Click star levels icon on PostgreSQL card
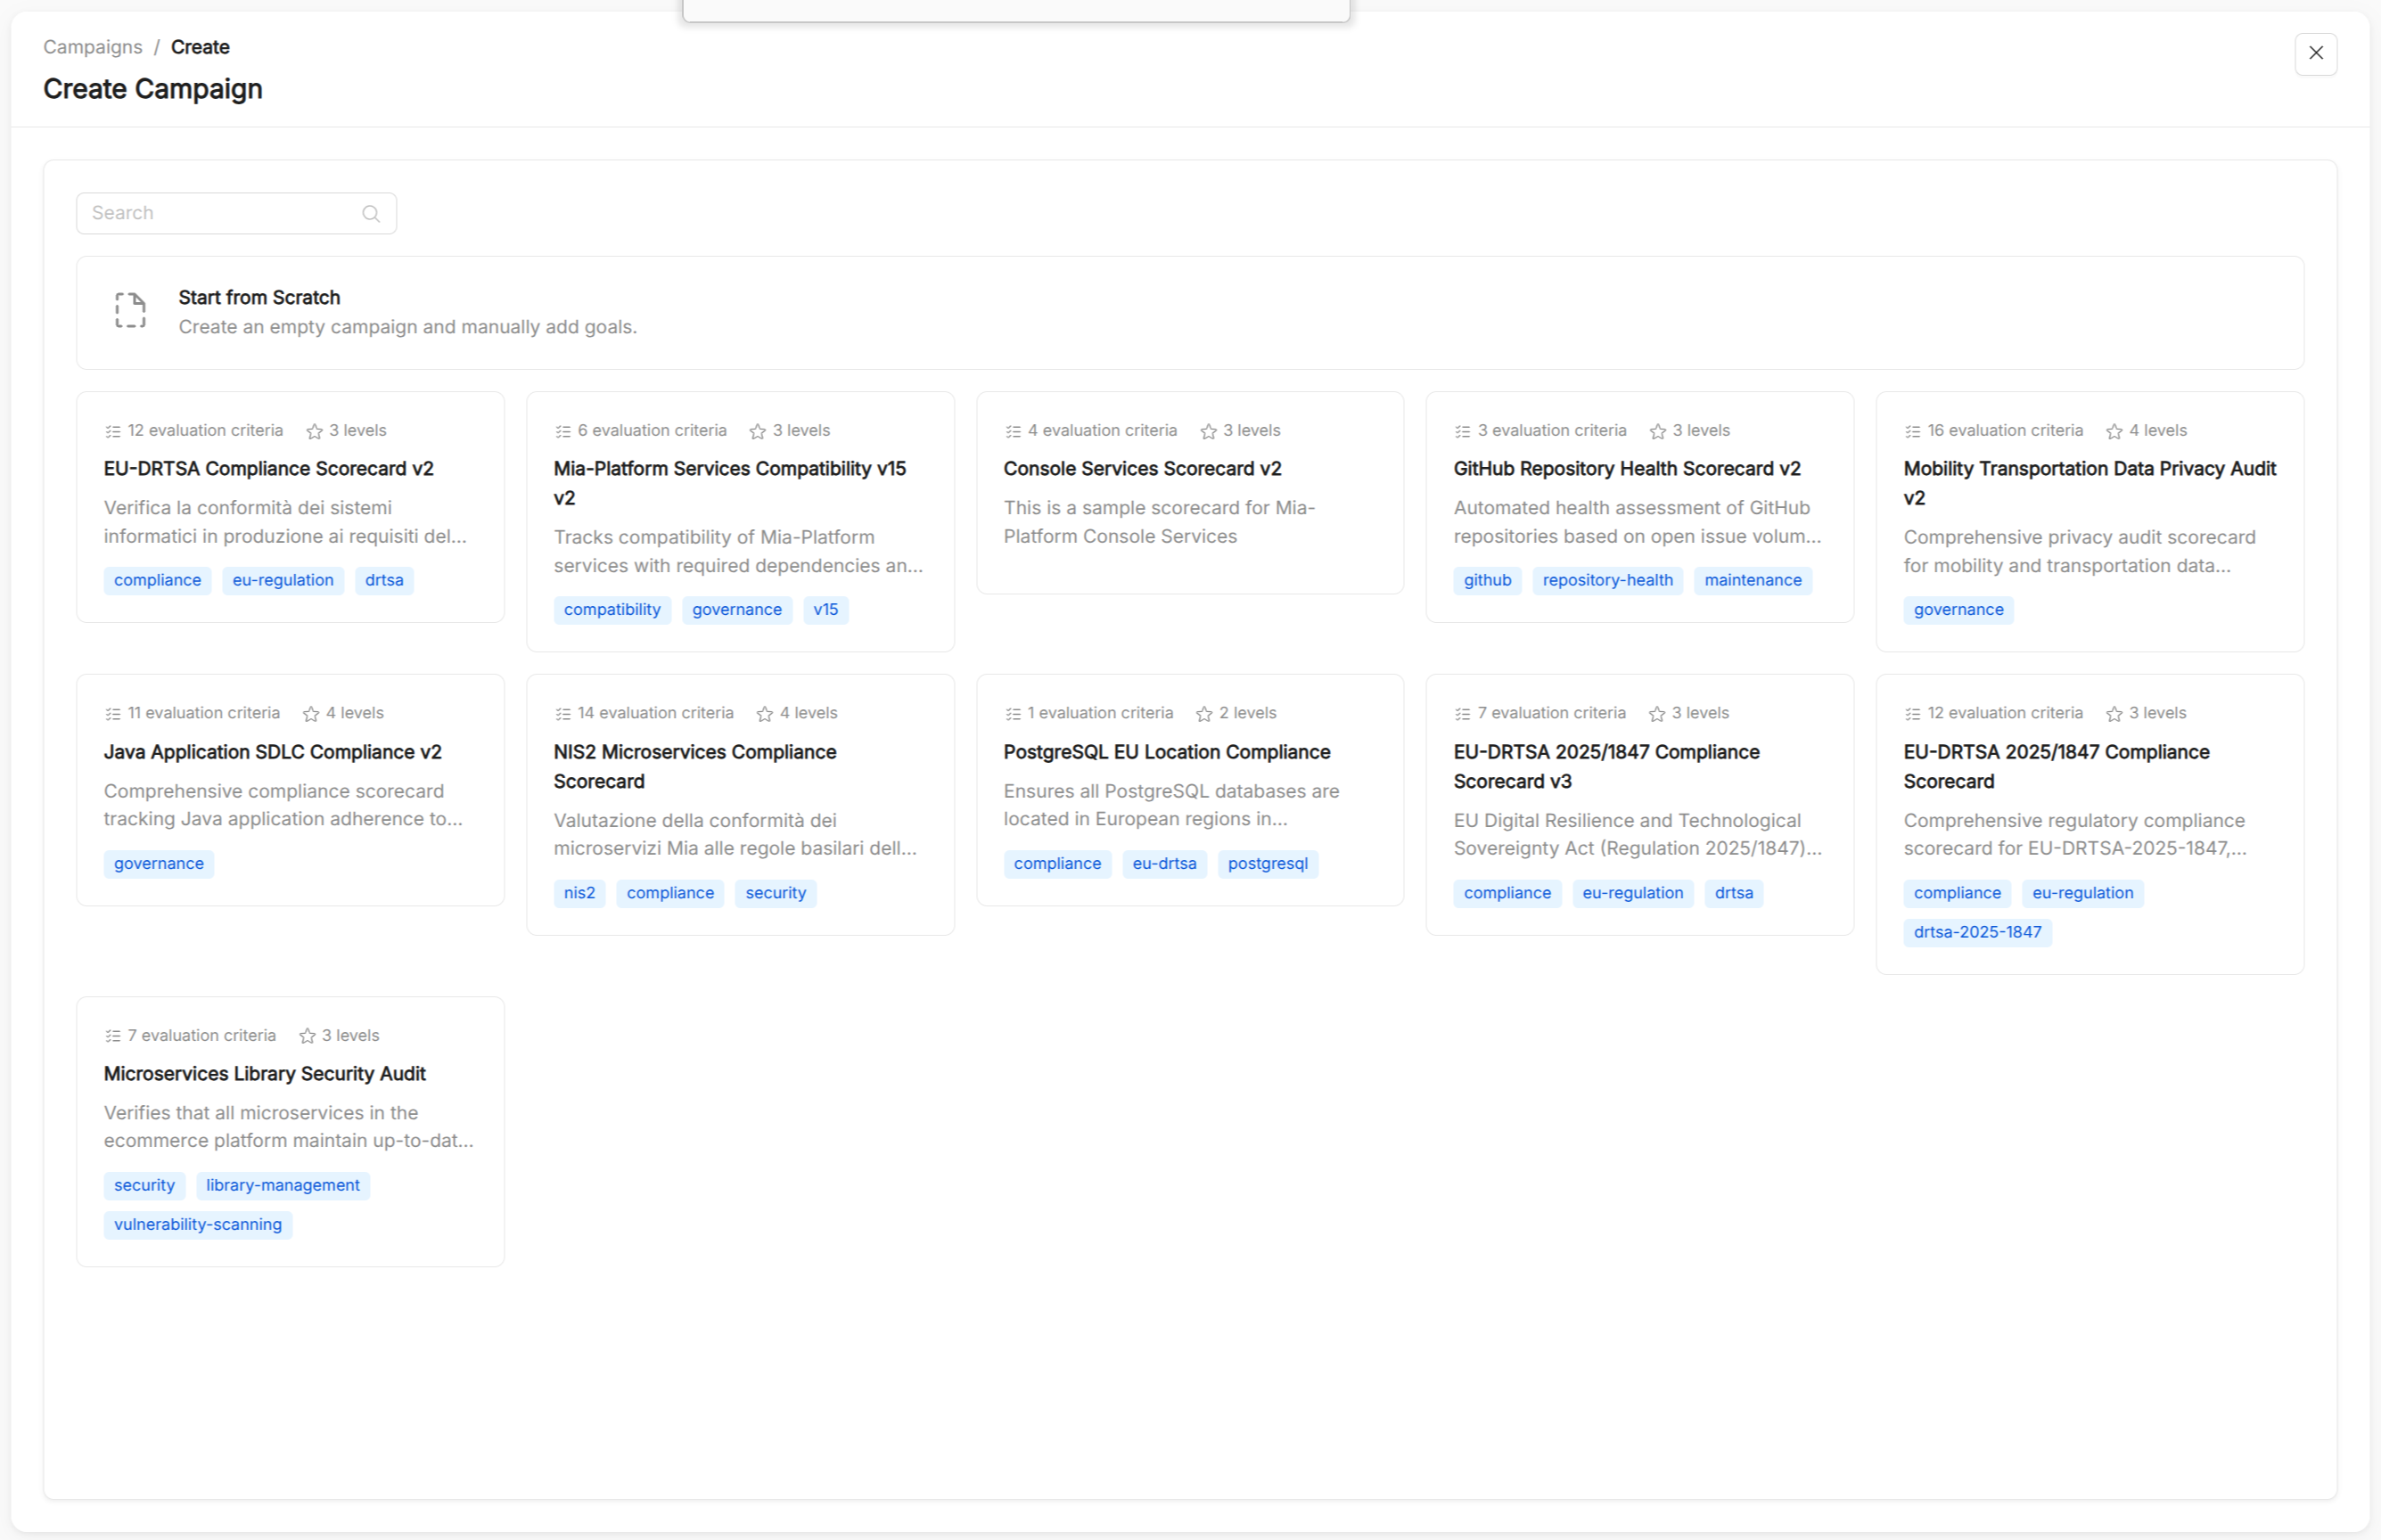Viewport: 2381px width, 1540px height. click(x=1204, y=714)
